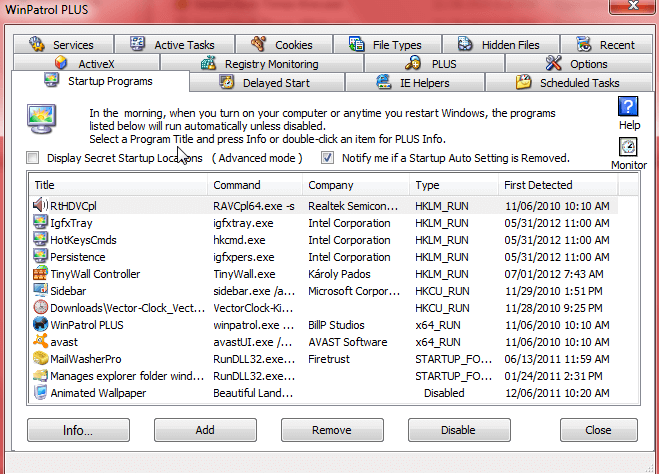Click the Cookies tab gingerbread icon
Image resolution: width=659 pixels, height=474 pixels.
point(258,44)
